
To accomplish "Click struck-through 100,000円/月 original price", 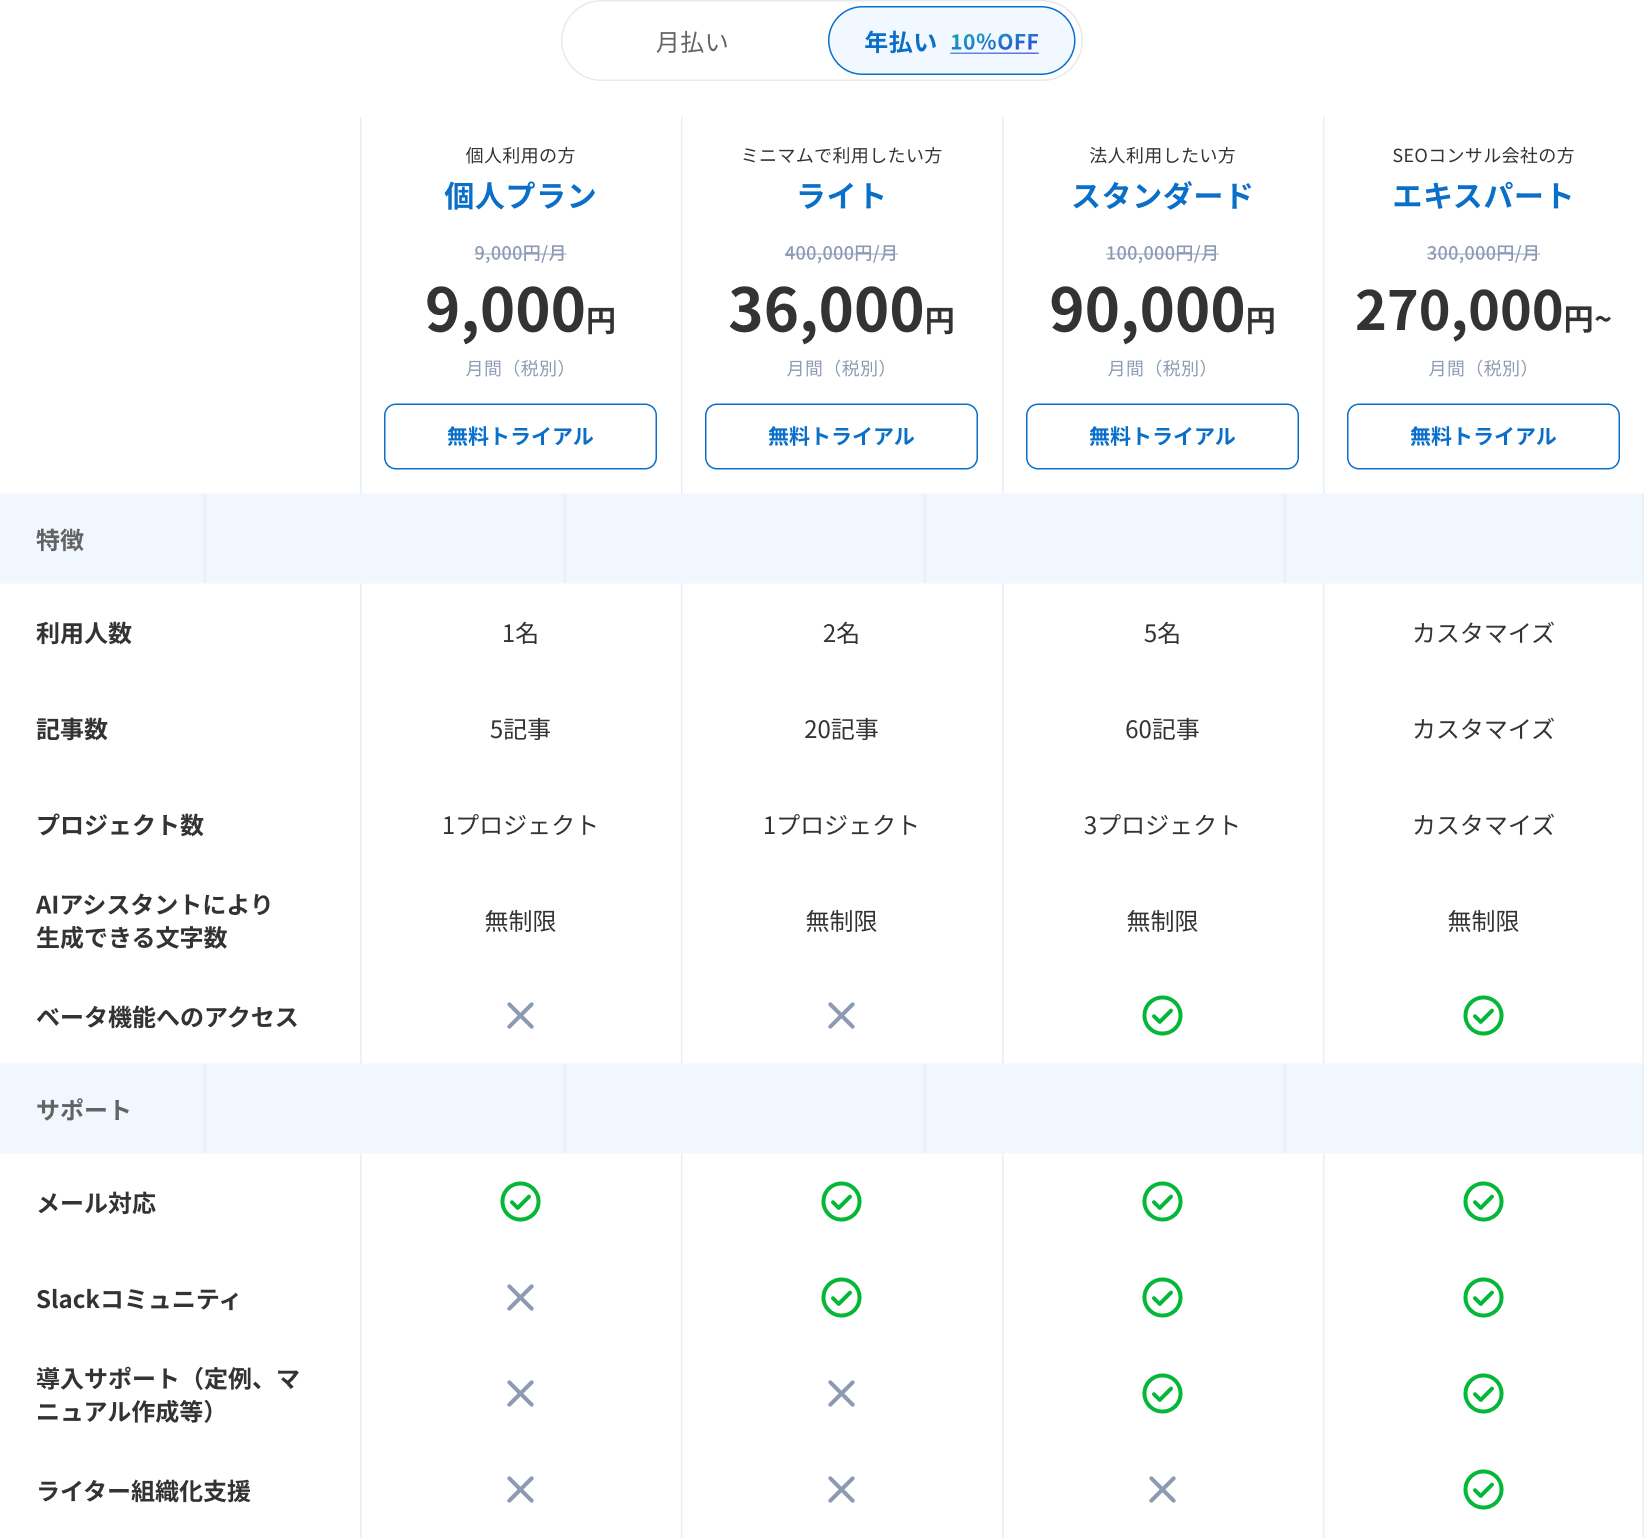I will [x=1162, y=253].
